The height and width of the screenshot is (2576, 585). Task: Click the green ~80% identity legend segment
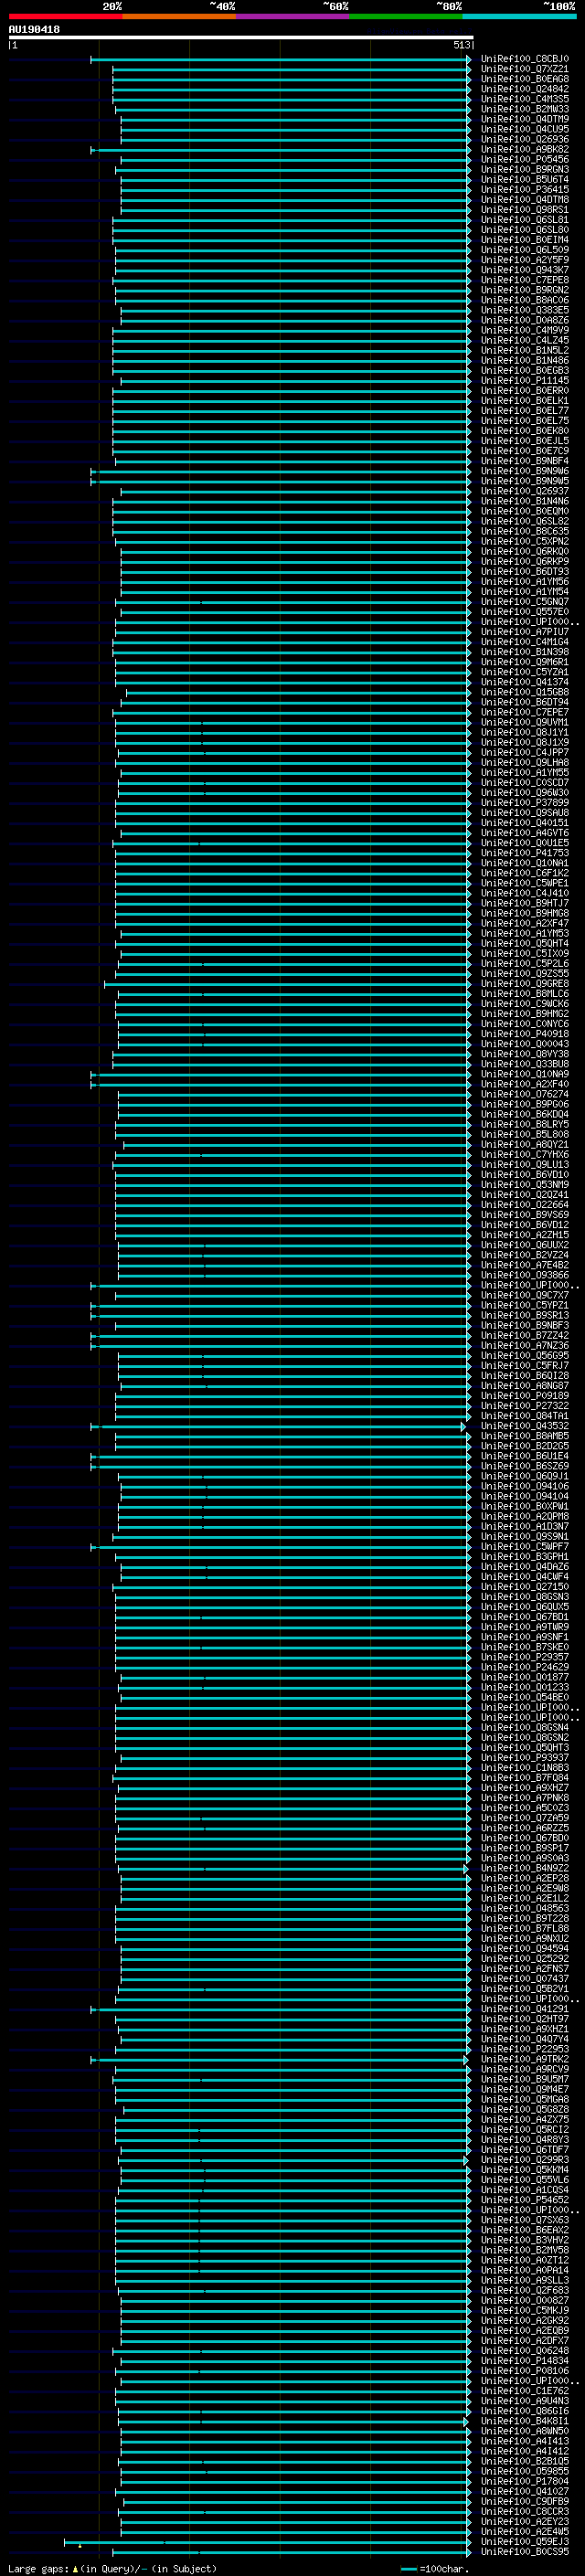pyautogui.click(x=406, y=17)
